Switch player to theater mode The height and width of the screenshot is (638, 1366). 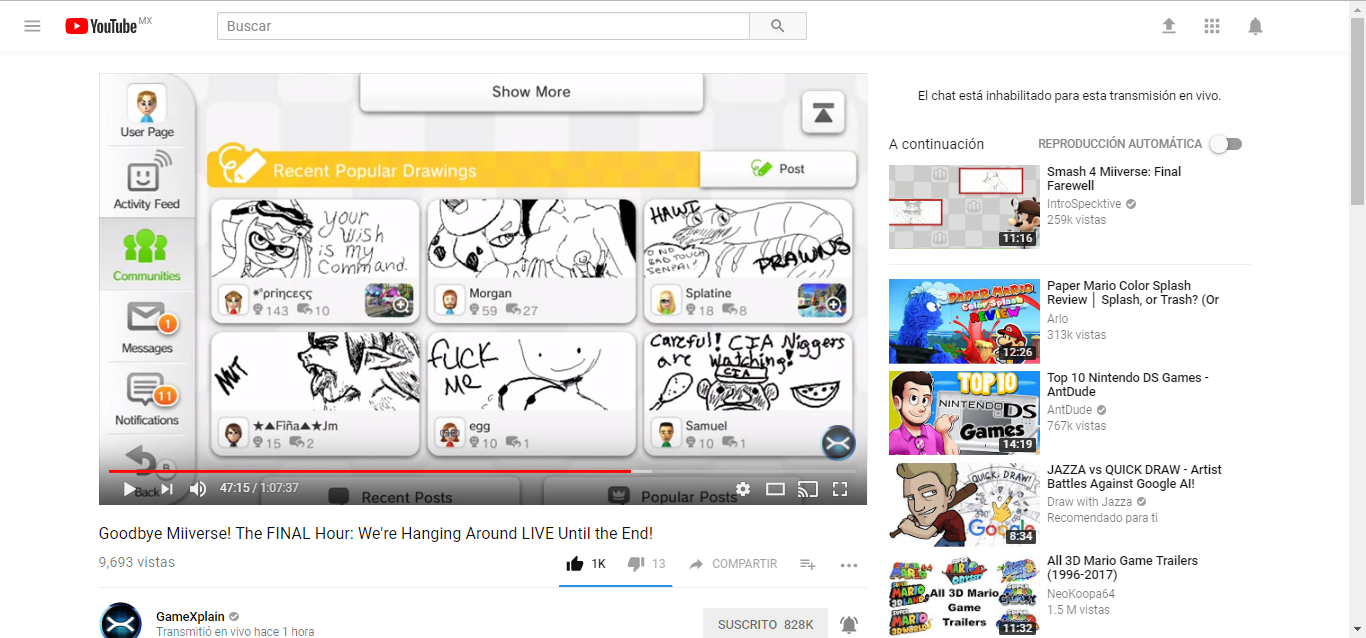coord(775,489)
